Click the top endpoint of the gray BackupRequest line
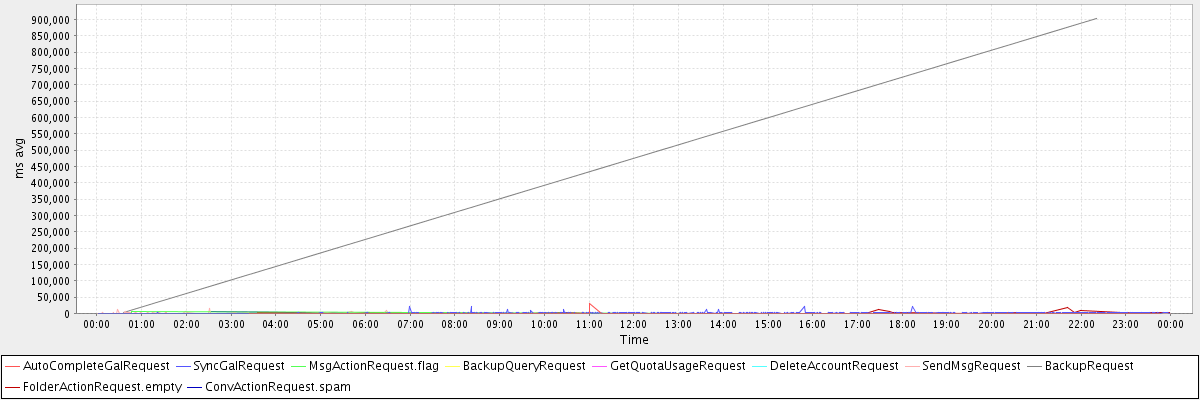The height and width of the screenshot is (400, 1200). [x=1097, y=19]
